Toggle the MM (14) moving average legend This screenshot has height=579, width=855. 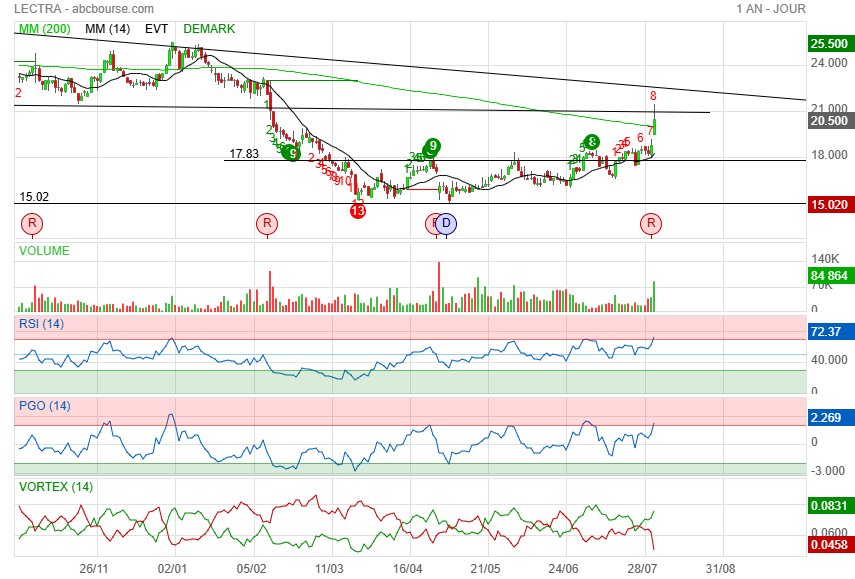coord(107,29)
